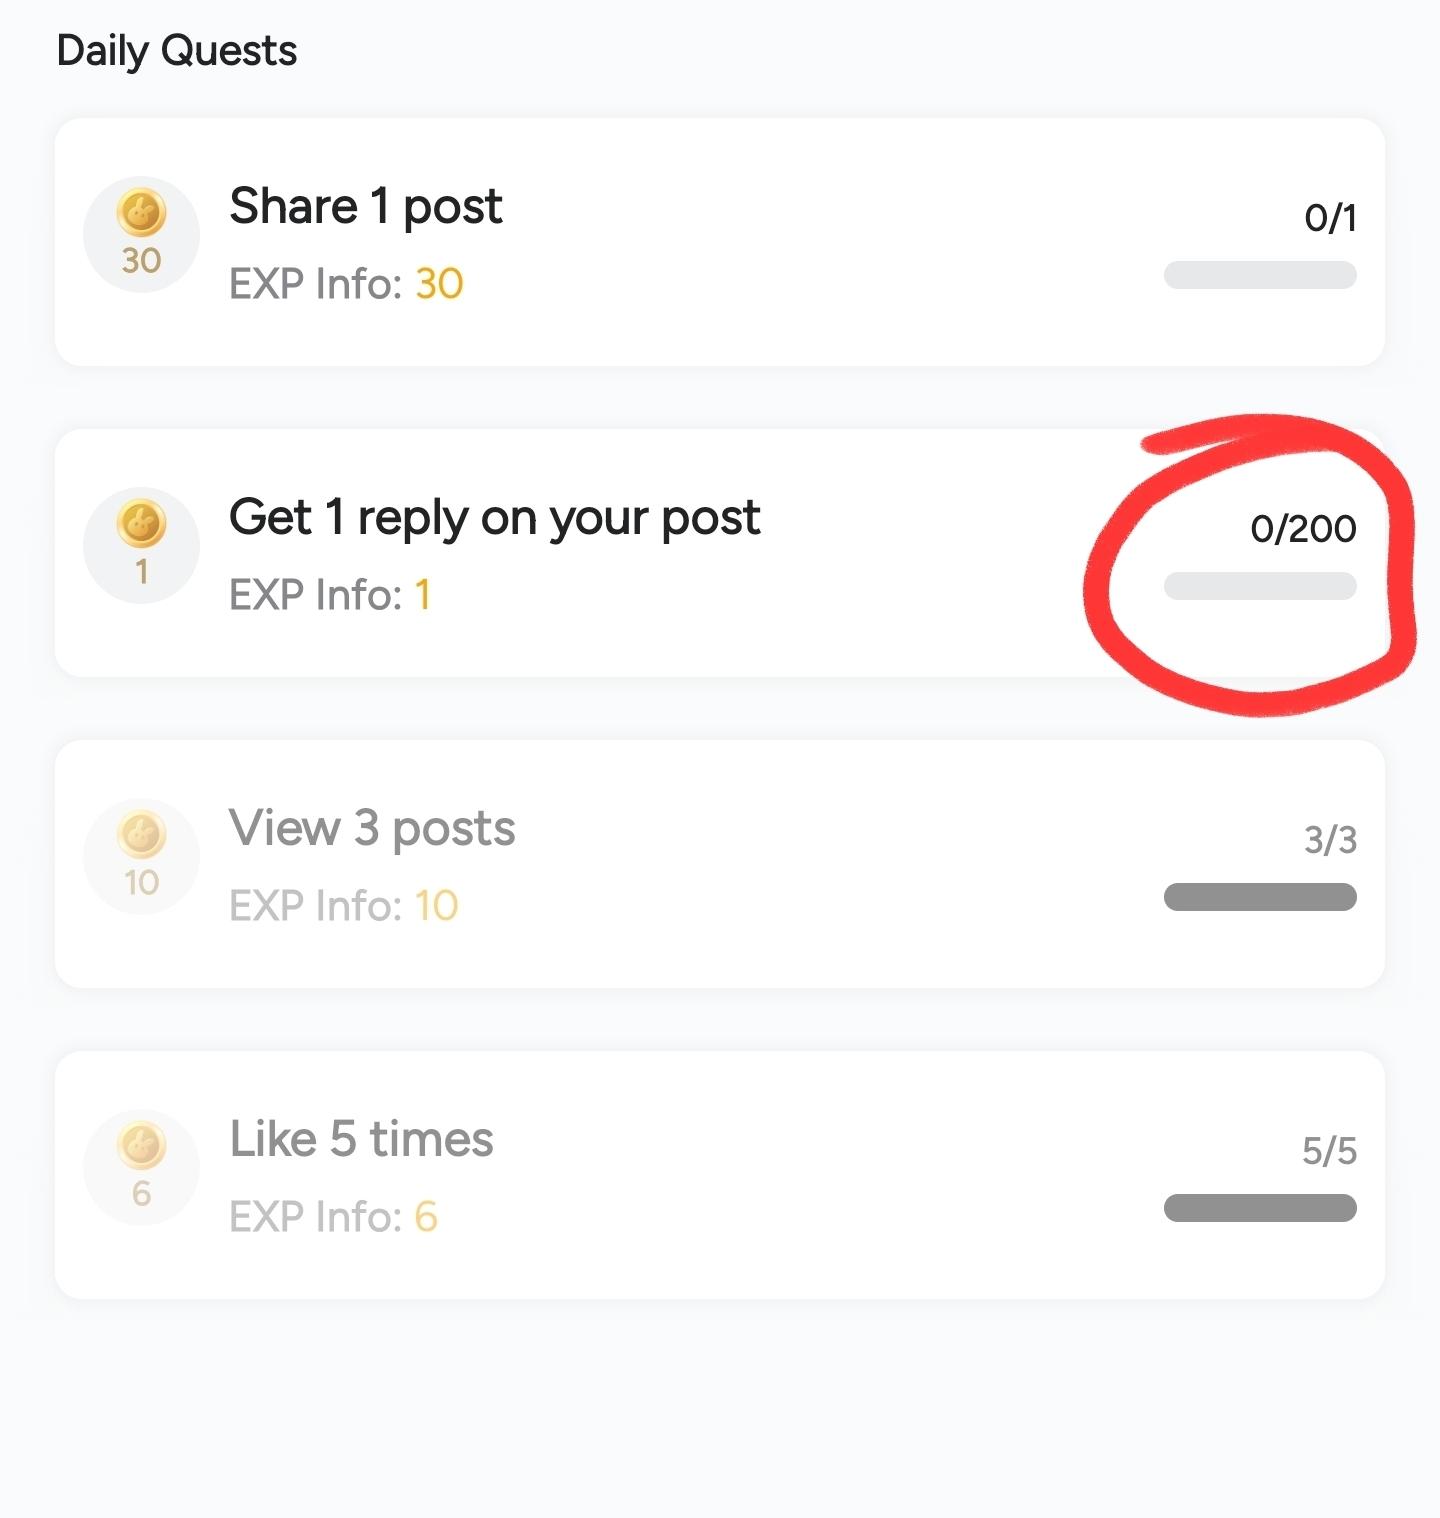
Task: Click the Like 5 times progress bar
Action: point(1260,1208)
